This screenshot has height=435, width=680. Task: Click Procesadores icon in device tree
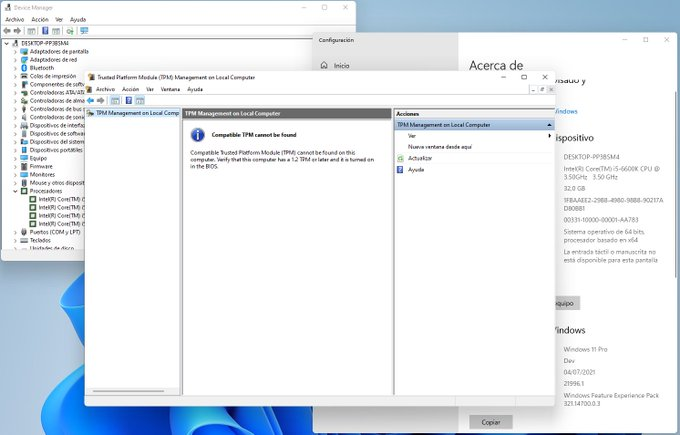(24, 191)
